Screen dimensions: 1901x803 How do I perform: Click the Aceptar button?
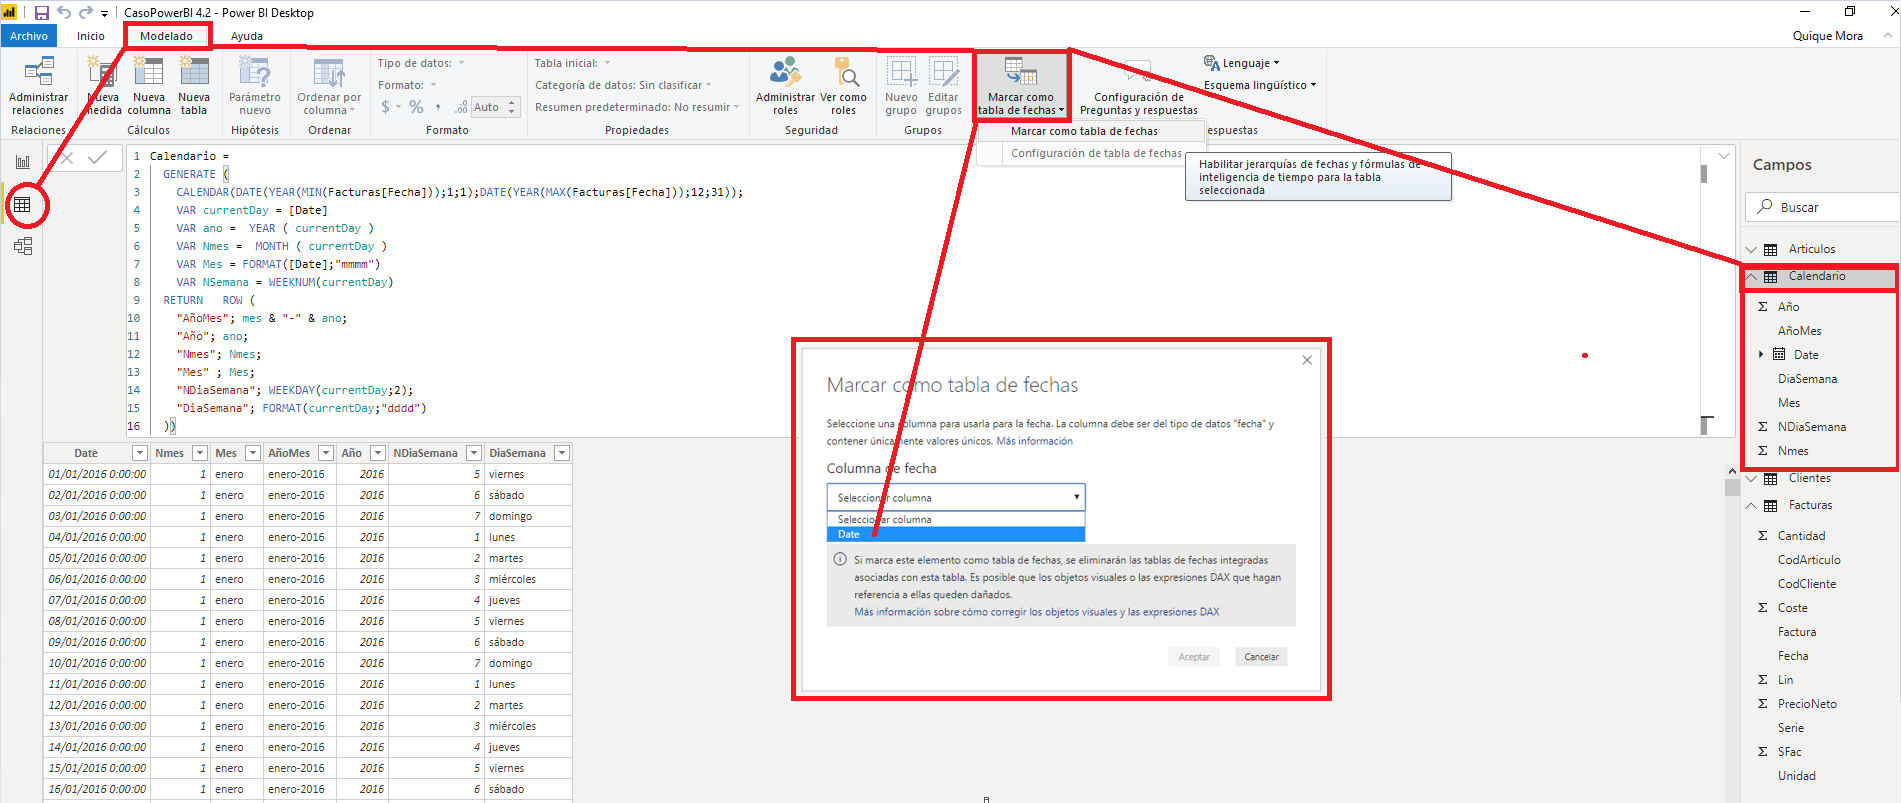tap(1194, 657)
